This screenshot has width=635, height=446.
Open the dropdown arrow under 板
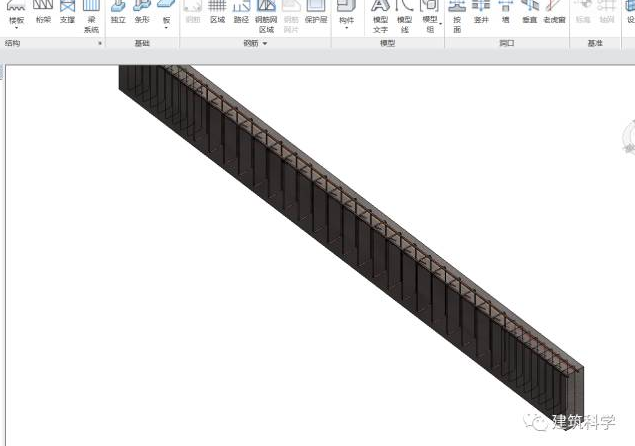166,28
